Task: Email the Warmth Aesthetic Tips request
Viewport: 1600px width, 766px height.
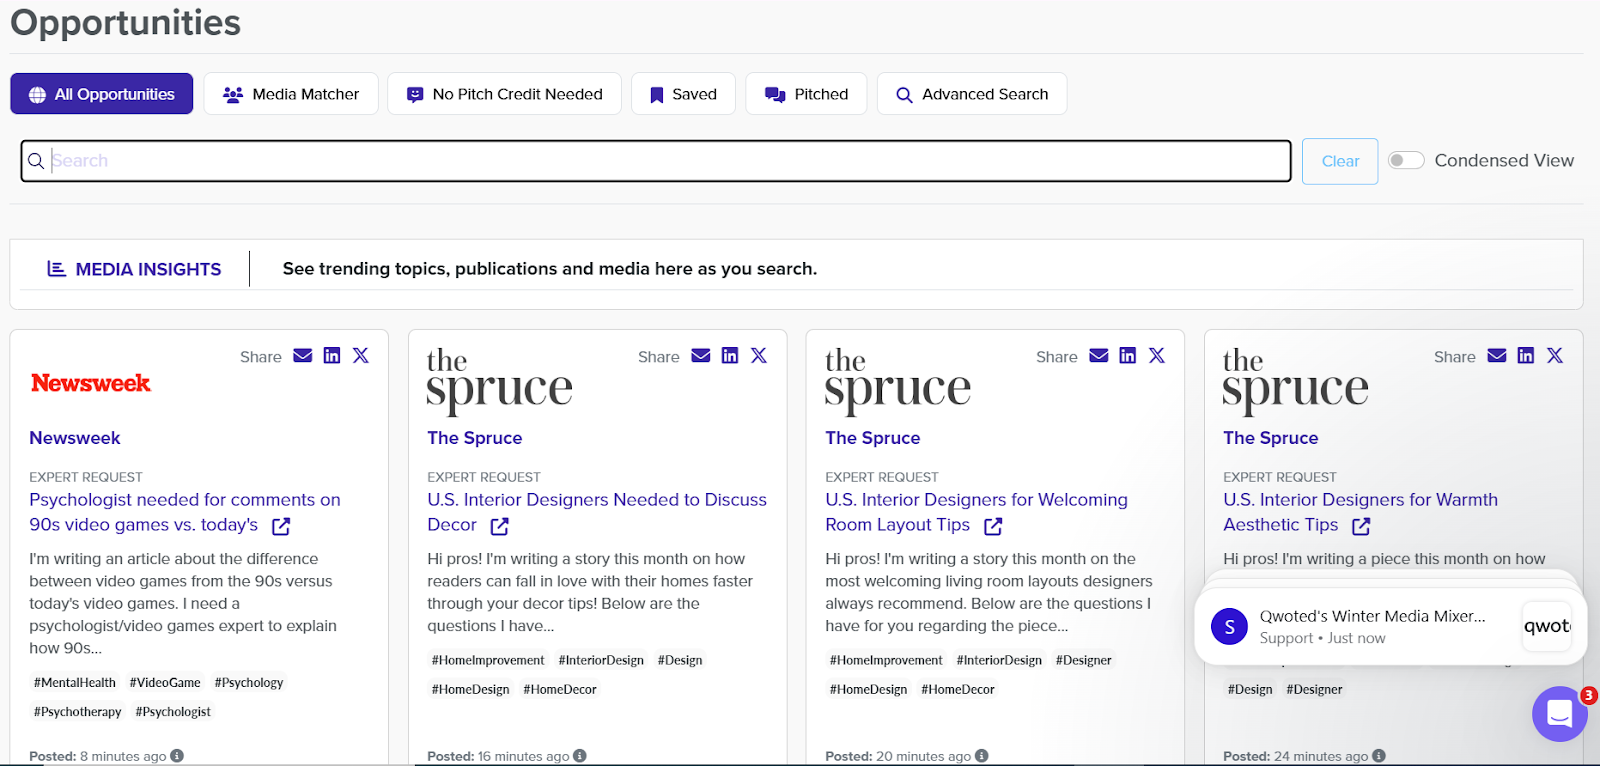Action: pos(1497,356)
